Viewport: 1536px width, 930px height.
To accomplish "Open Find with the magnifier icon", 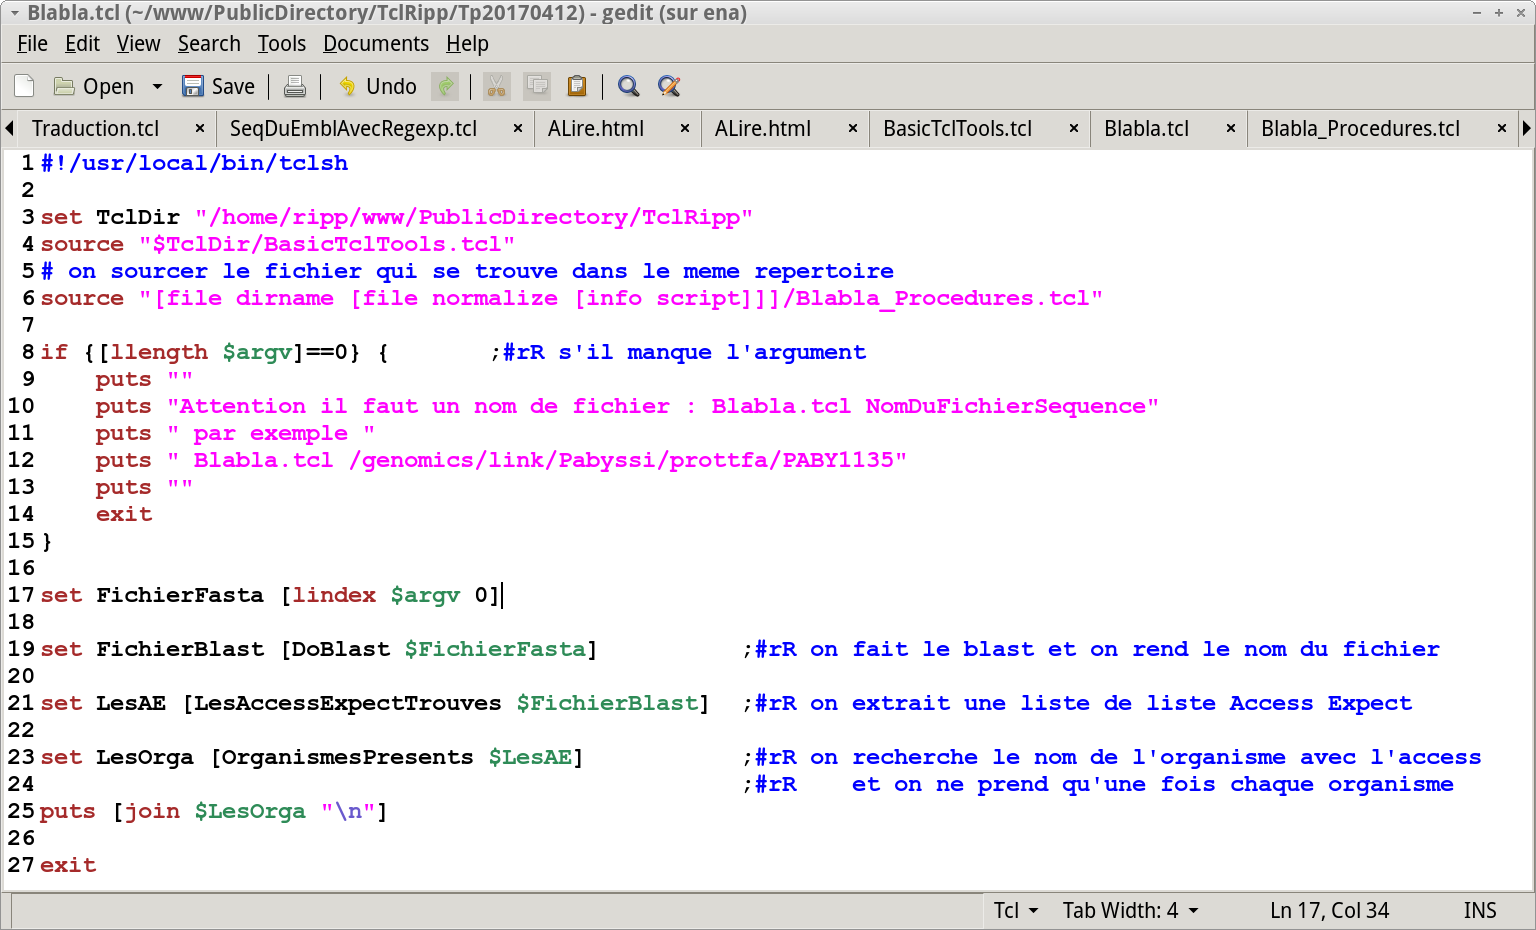I will (x=629, y=86).
